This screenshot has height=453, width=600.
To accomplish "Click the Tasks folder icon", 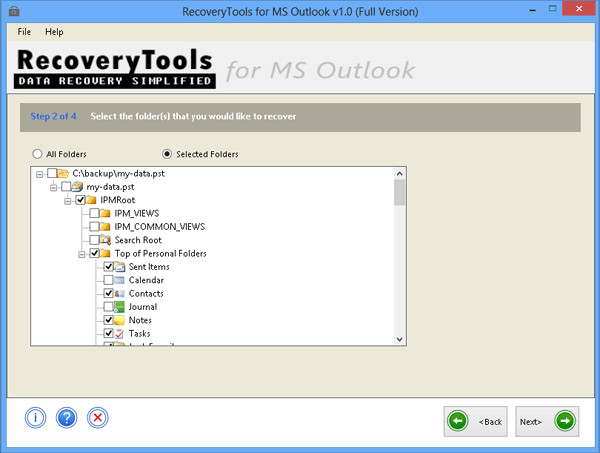I will (x=119, y=334).
